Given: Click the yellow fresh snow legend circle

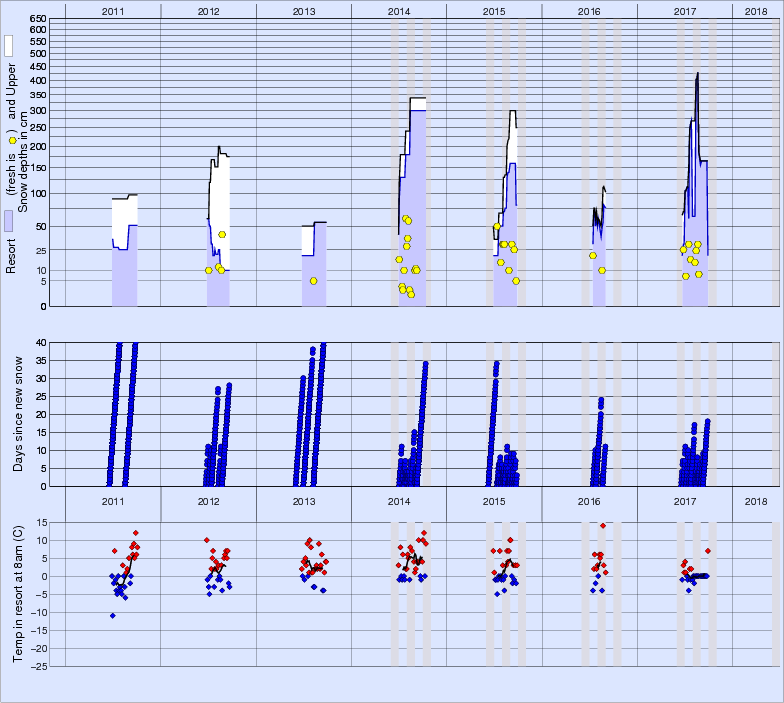Looking at the screenshot, I should [11, 140].
